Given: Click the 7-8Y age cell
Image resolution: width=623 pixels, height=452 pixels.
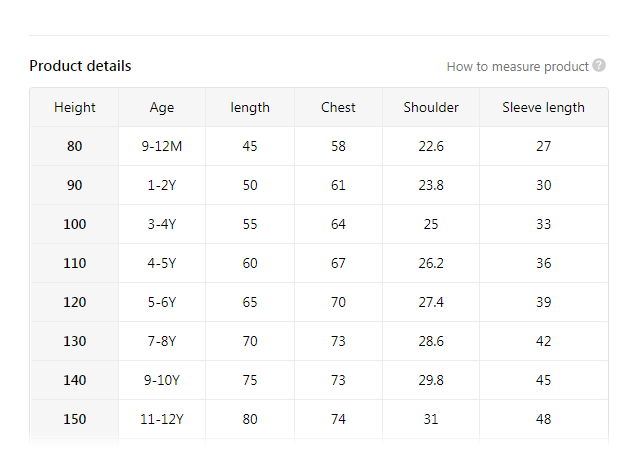Looking at the screenshot, I should (x=162, y=341).
